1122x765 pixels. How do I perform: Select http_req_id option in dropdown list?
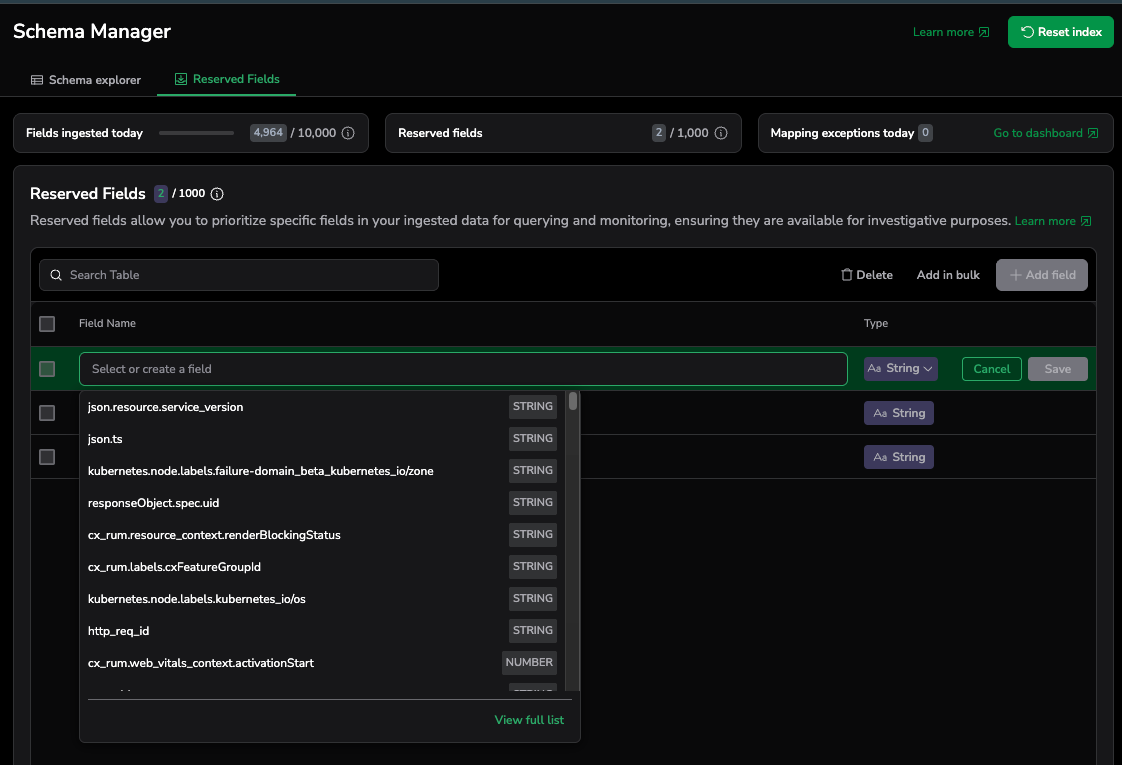[118, 631]
